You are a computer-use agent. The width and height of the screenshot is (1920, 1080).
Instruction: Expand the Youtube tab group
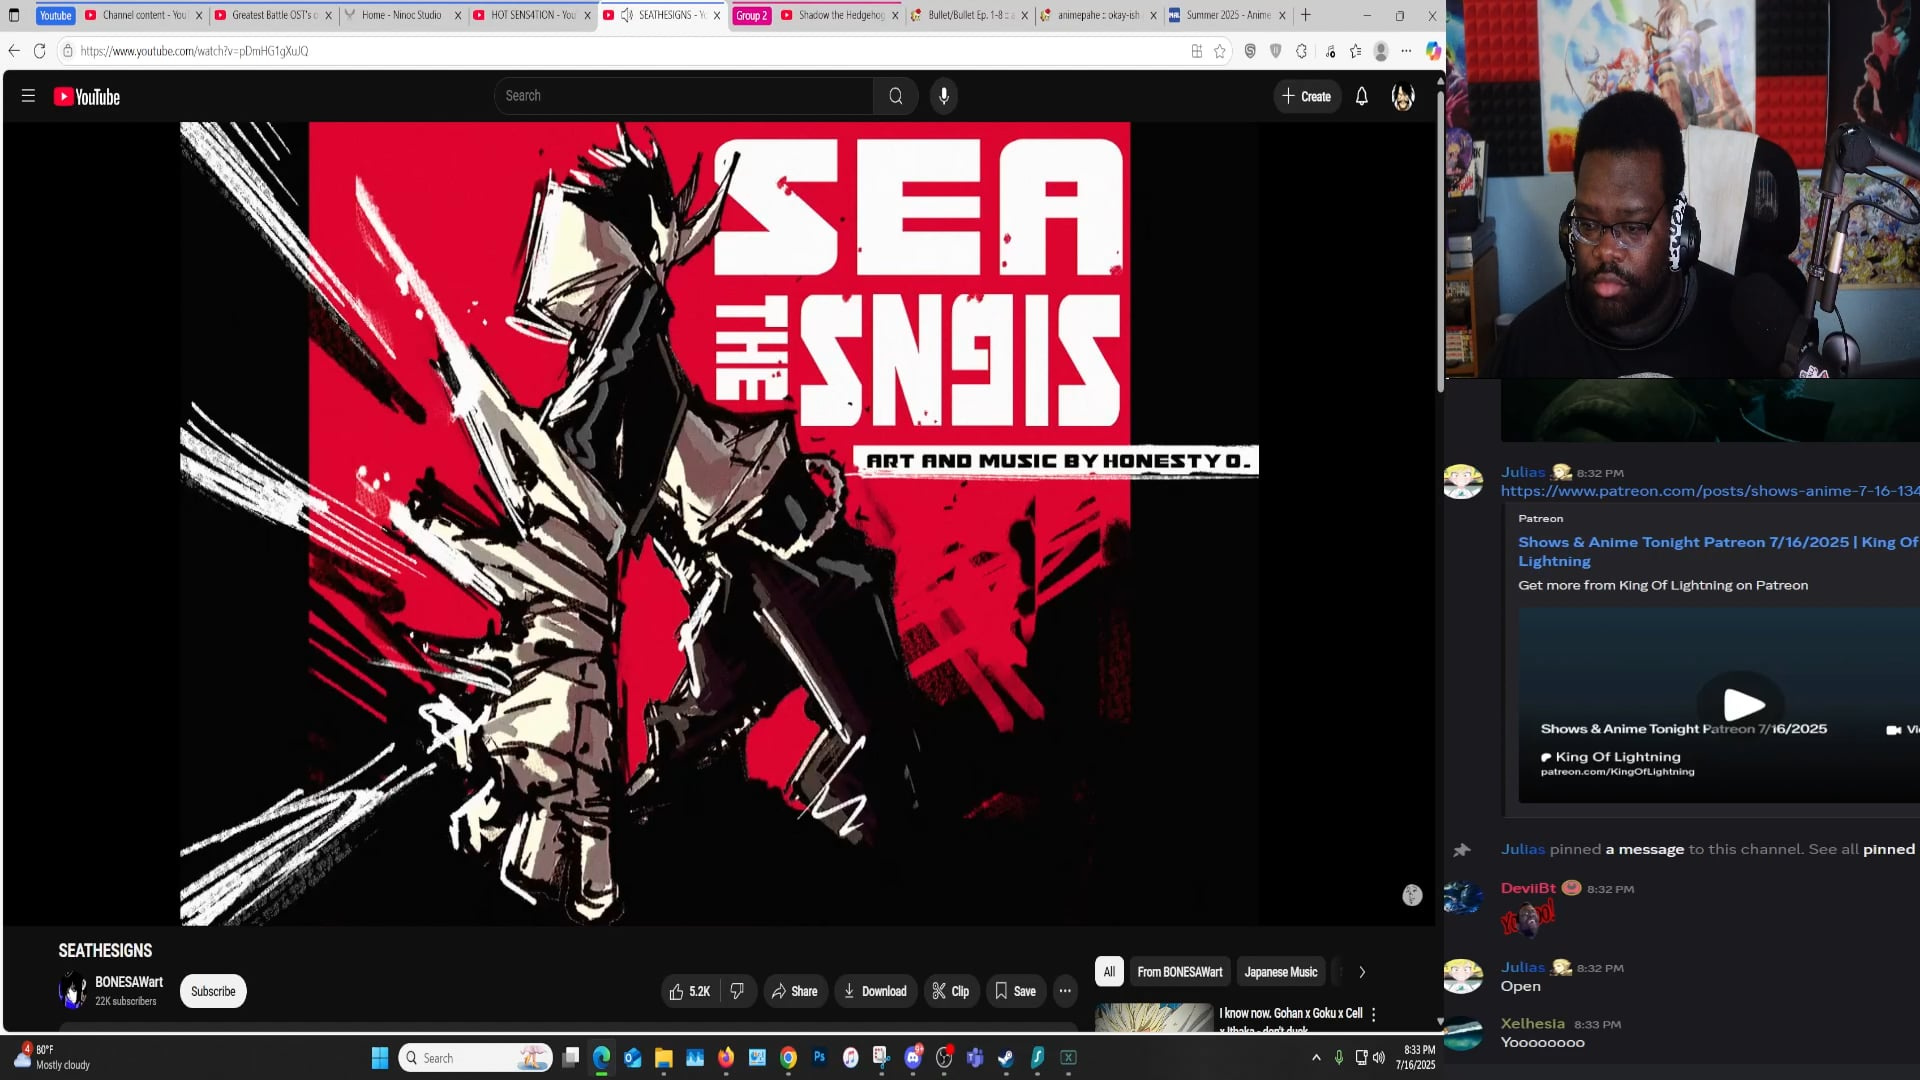(56, 15)
